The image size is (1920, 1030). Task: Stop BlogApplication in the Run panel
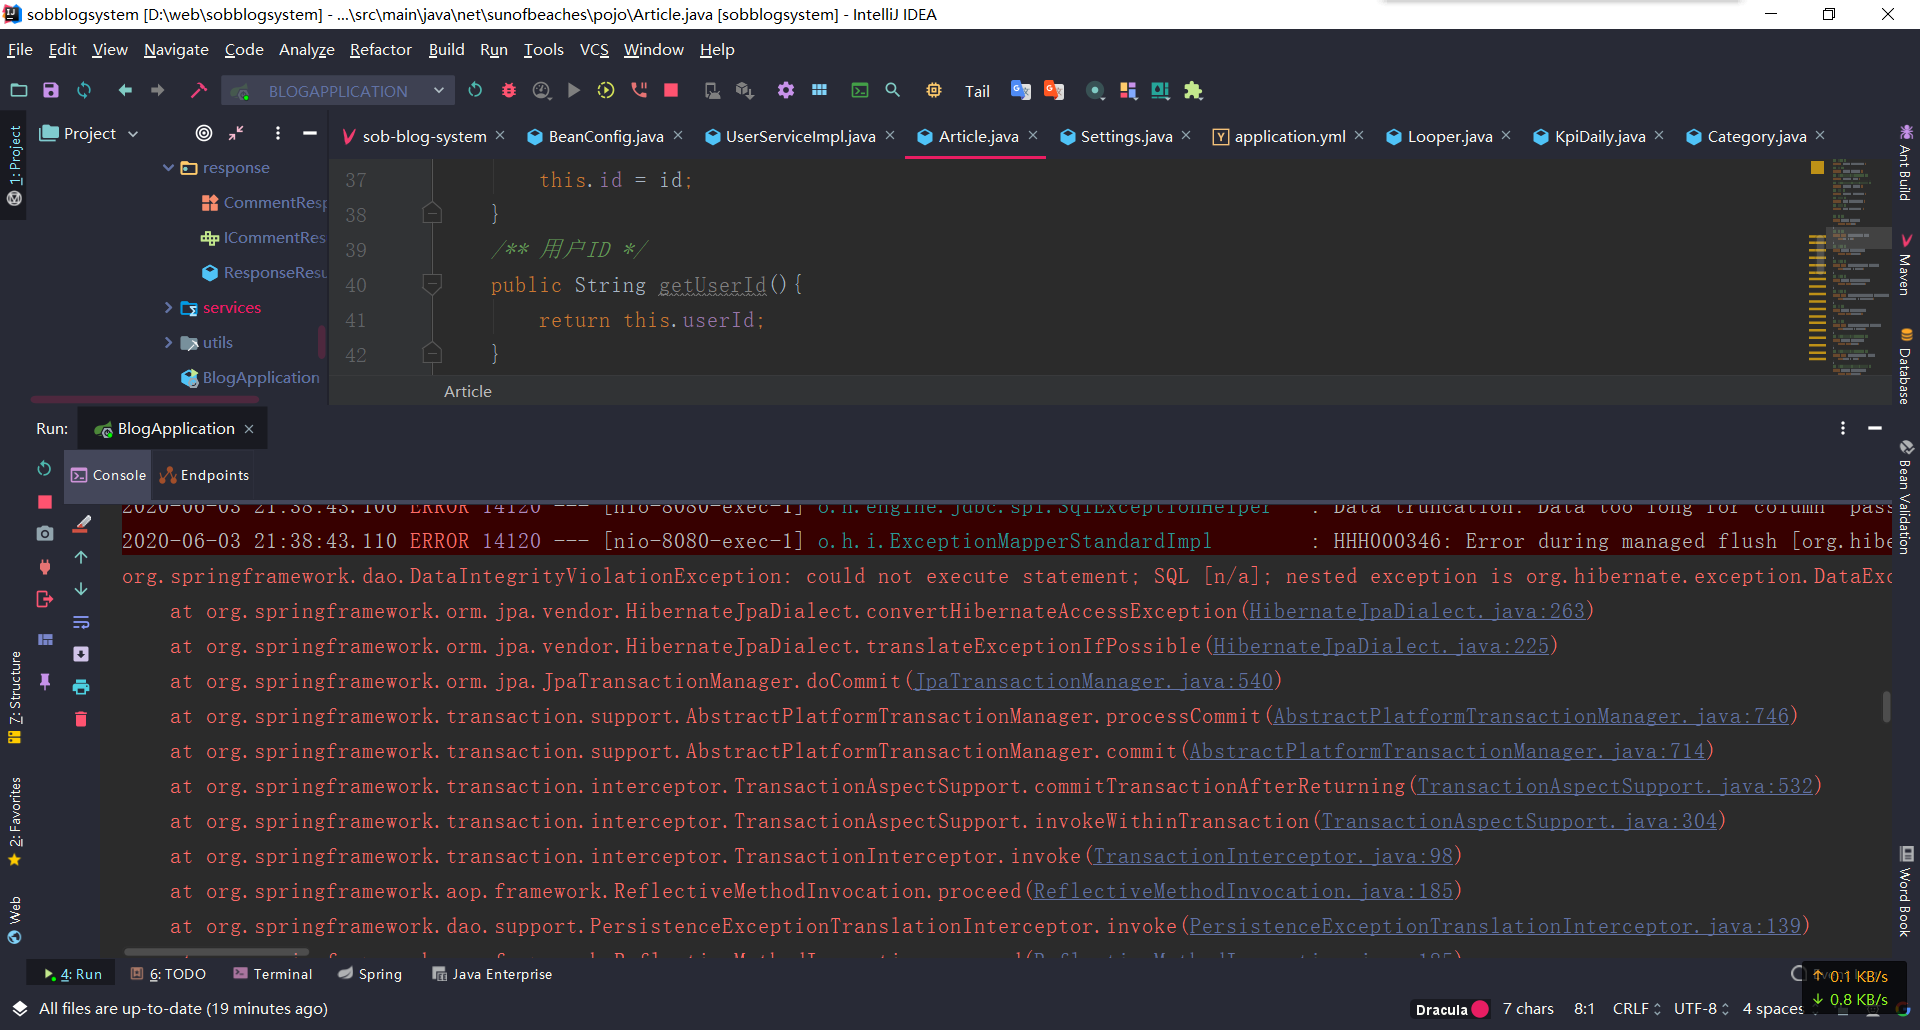45,502
